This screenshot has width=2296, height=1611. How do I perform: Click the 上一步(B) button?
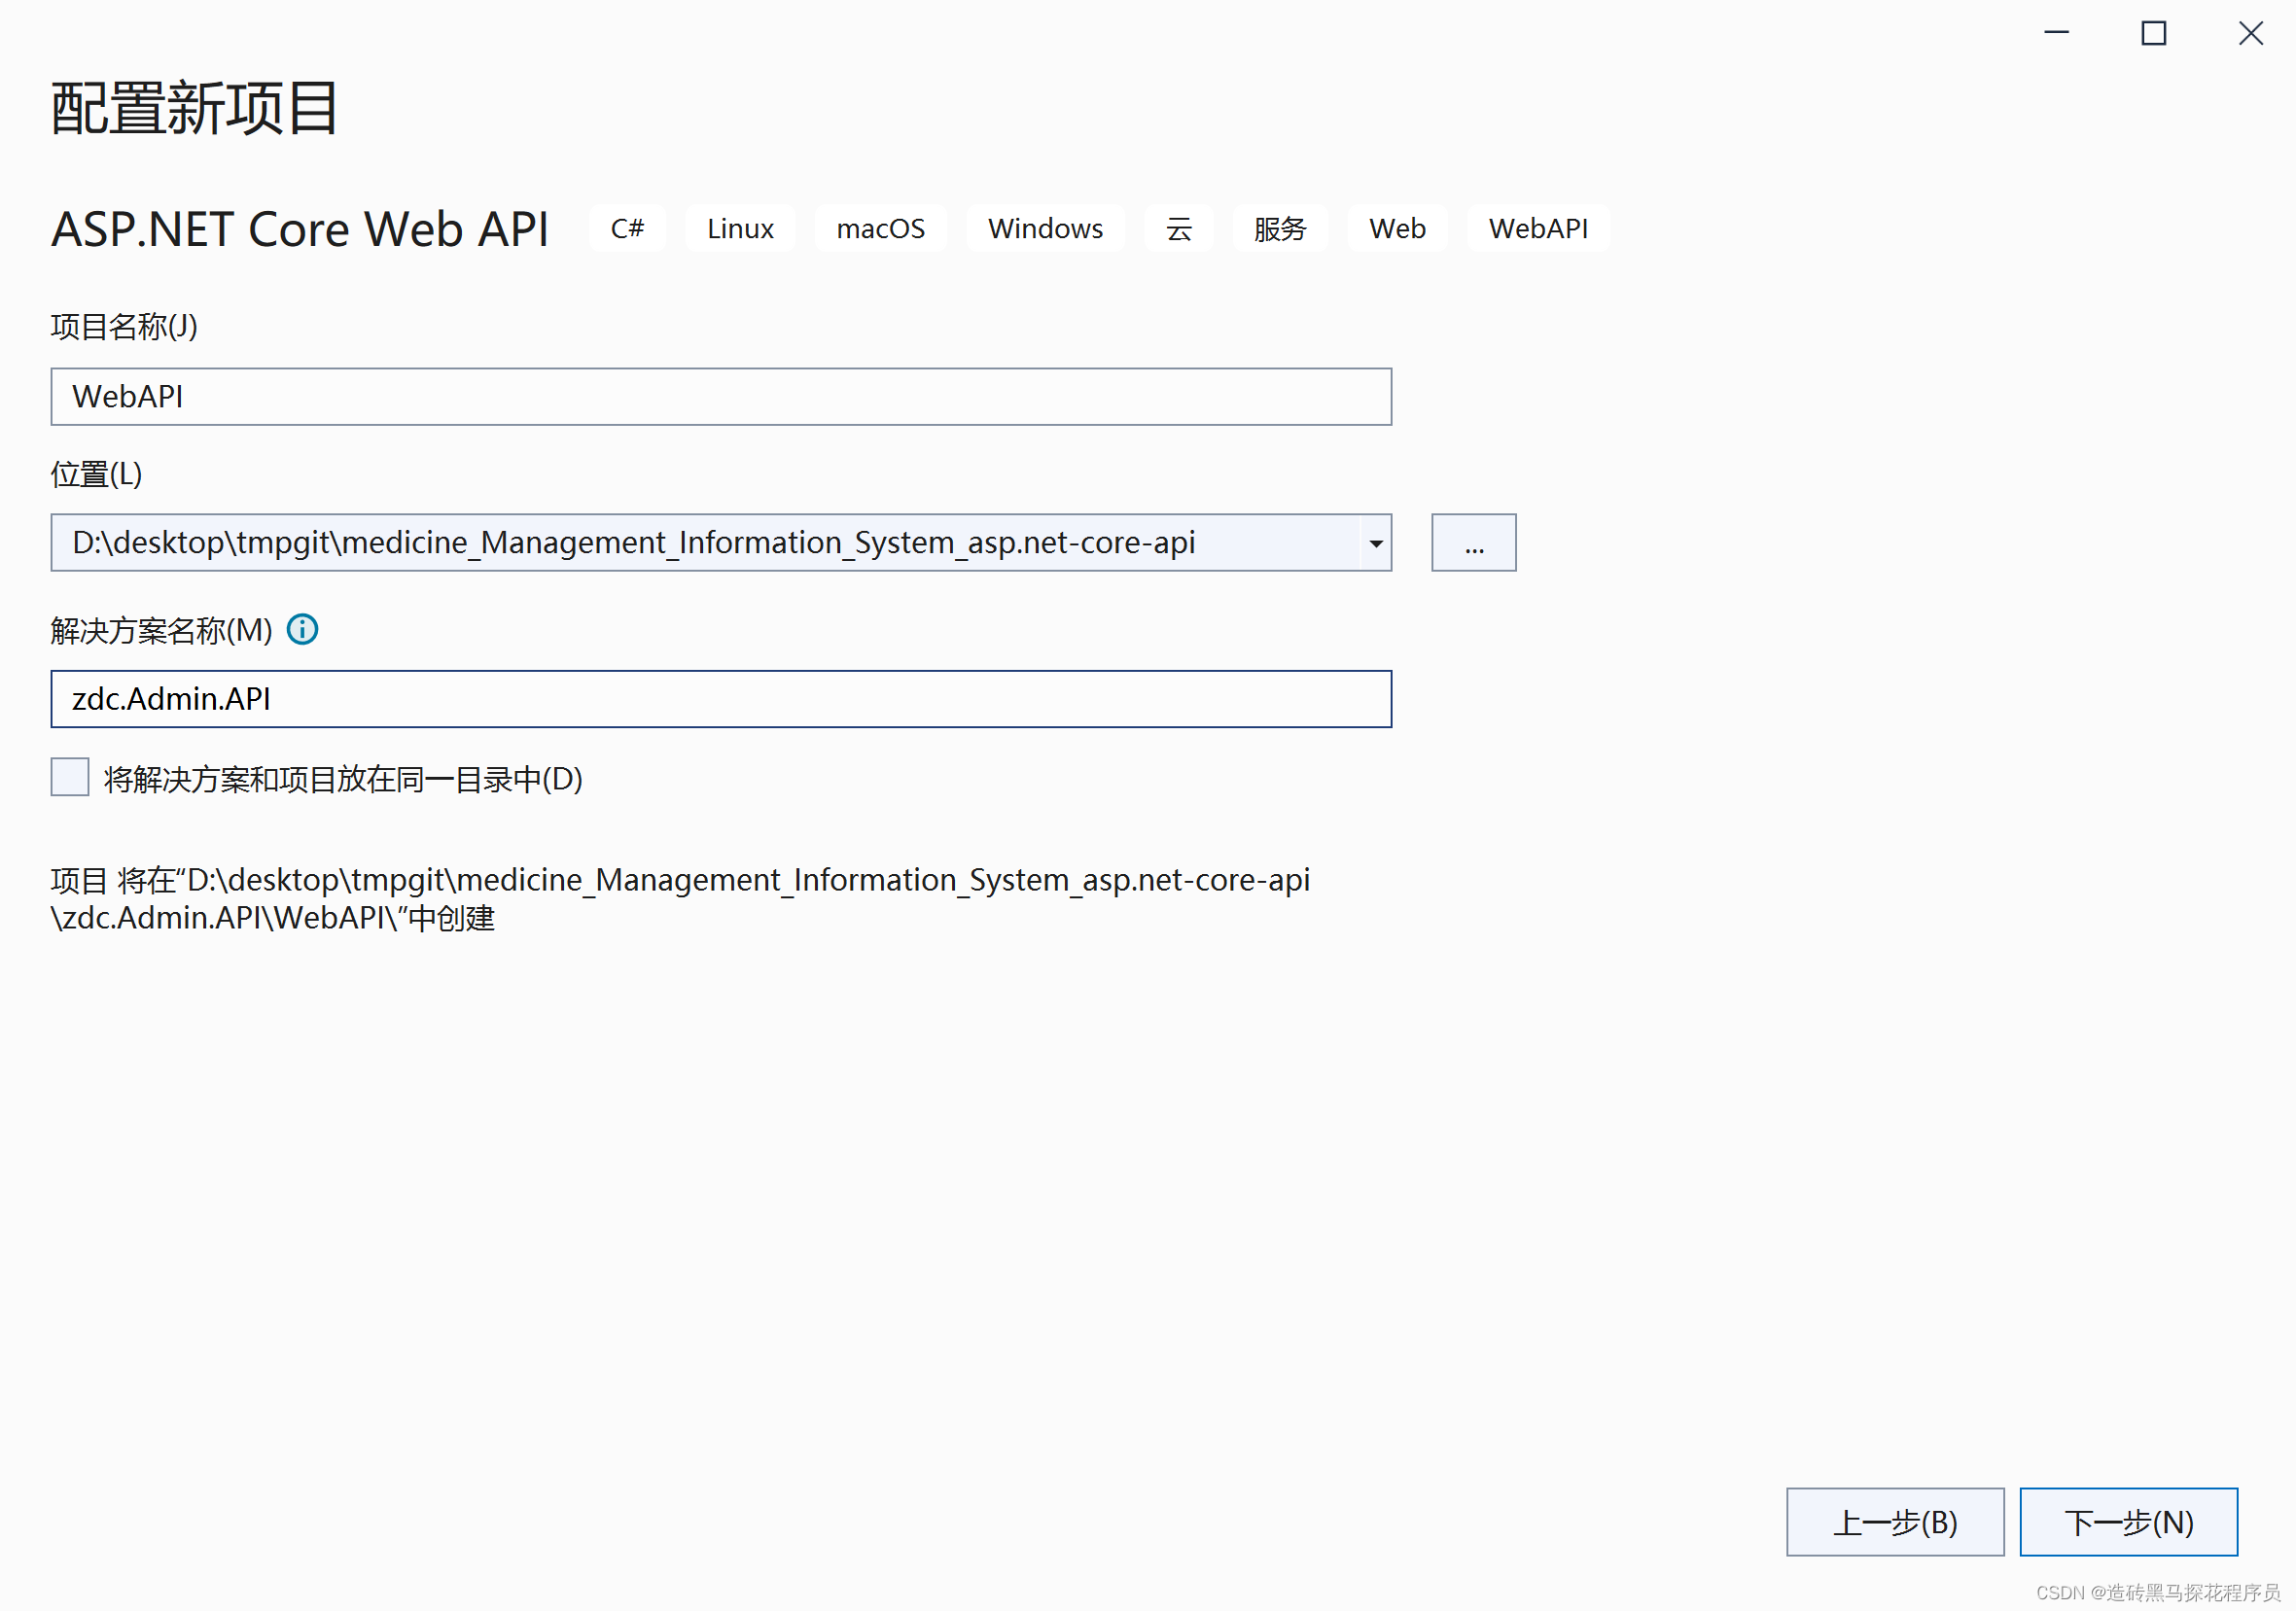coord(1894,1522)
